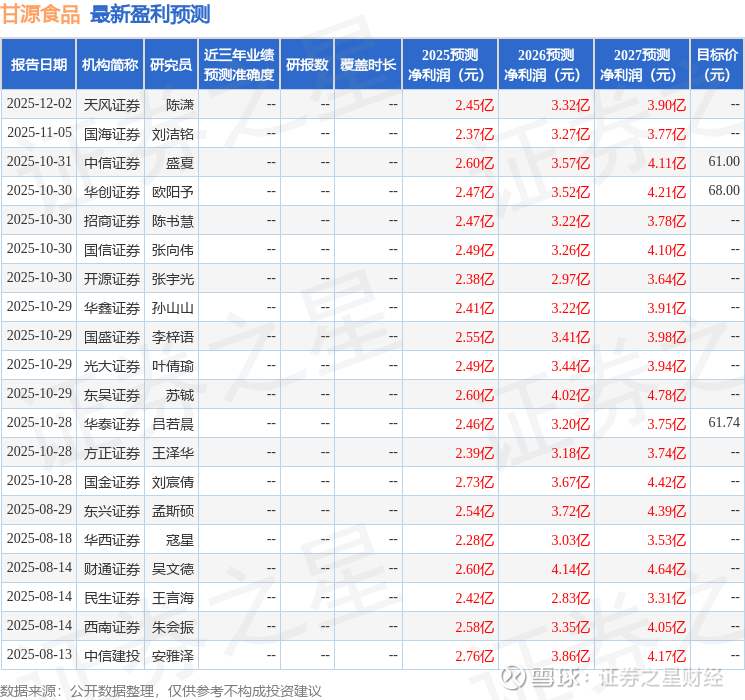The image size is (745, 700).
Task: Select the 机构简称 column header
Action: tap(110, 64)
